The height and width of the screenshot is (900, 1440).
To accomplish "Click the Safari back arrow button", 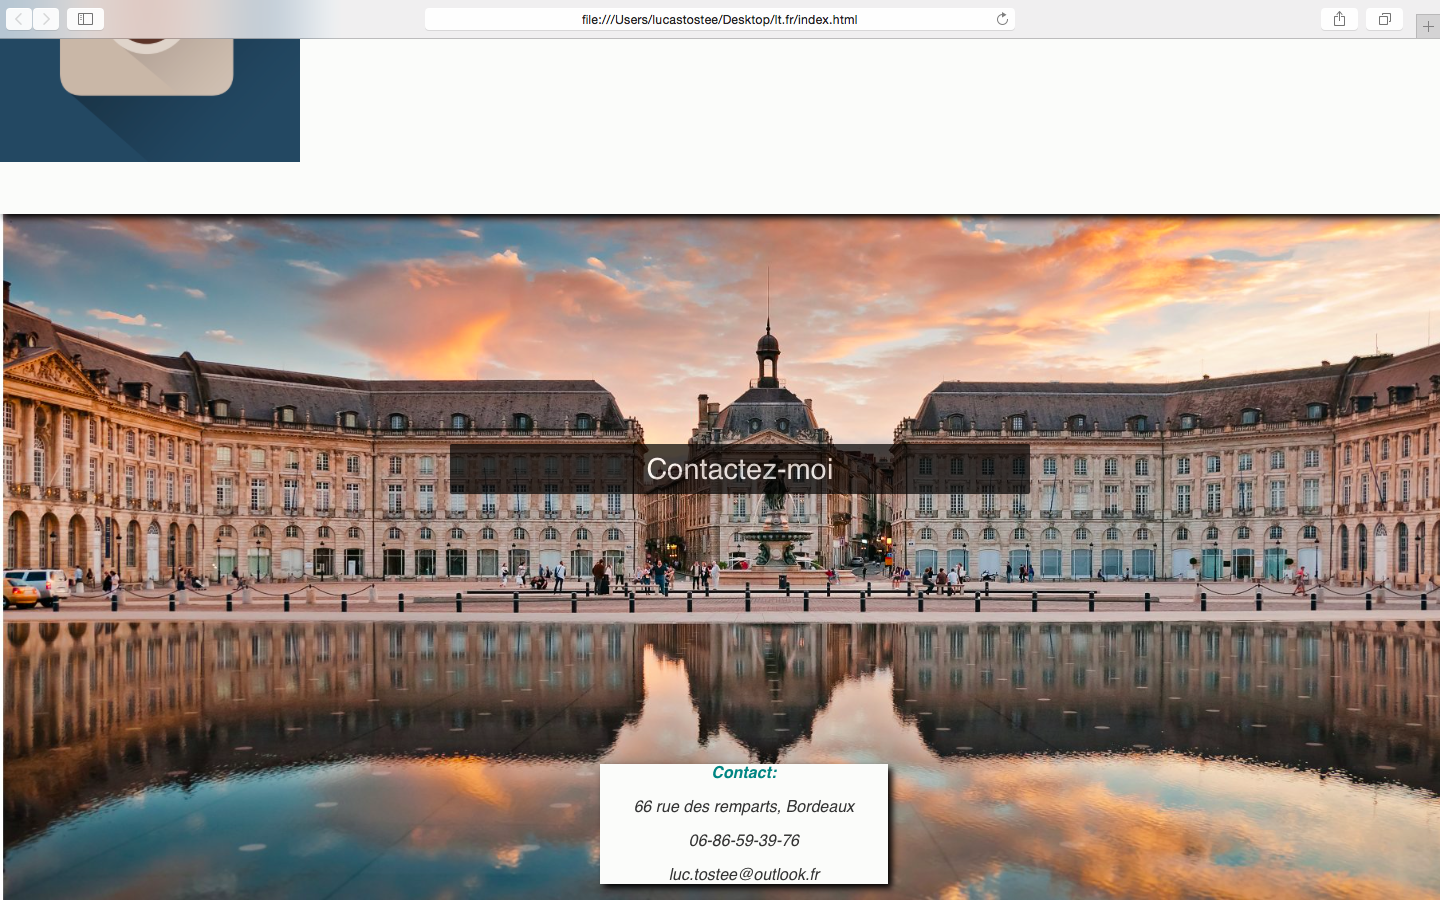I will click(x=19, y=19).
